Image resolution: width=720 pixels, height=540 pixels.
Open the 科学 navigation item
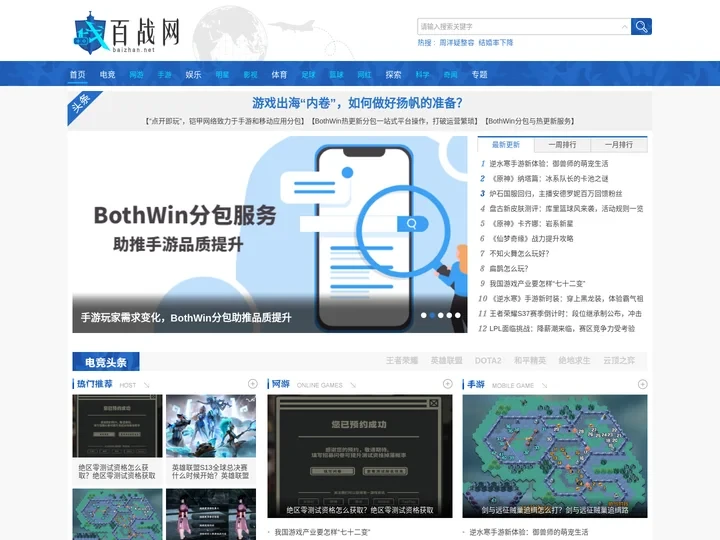pos(422,74)
